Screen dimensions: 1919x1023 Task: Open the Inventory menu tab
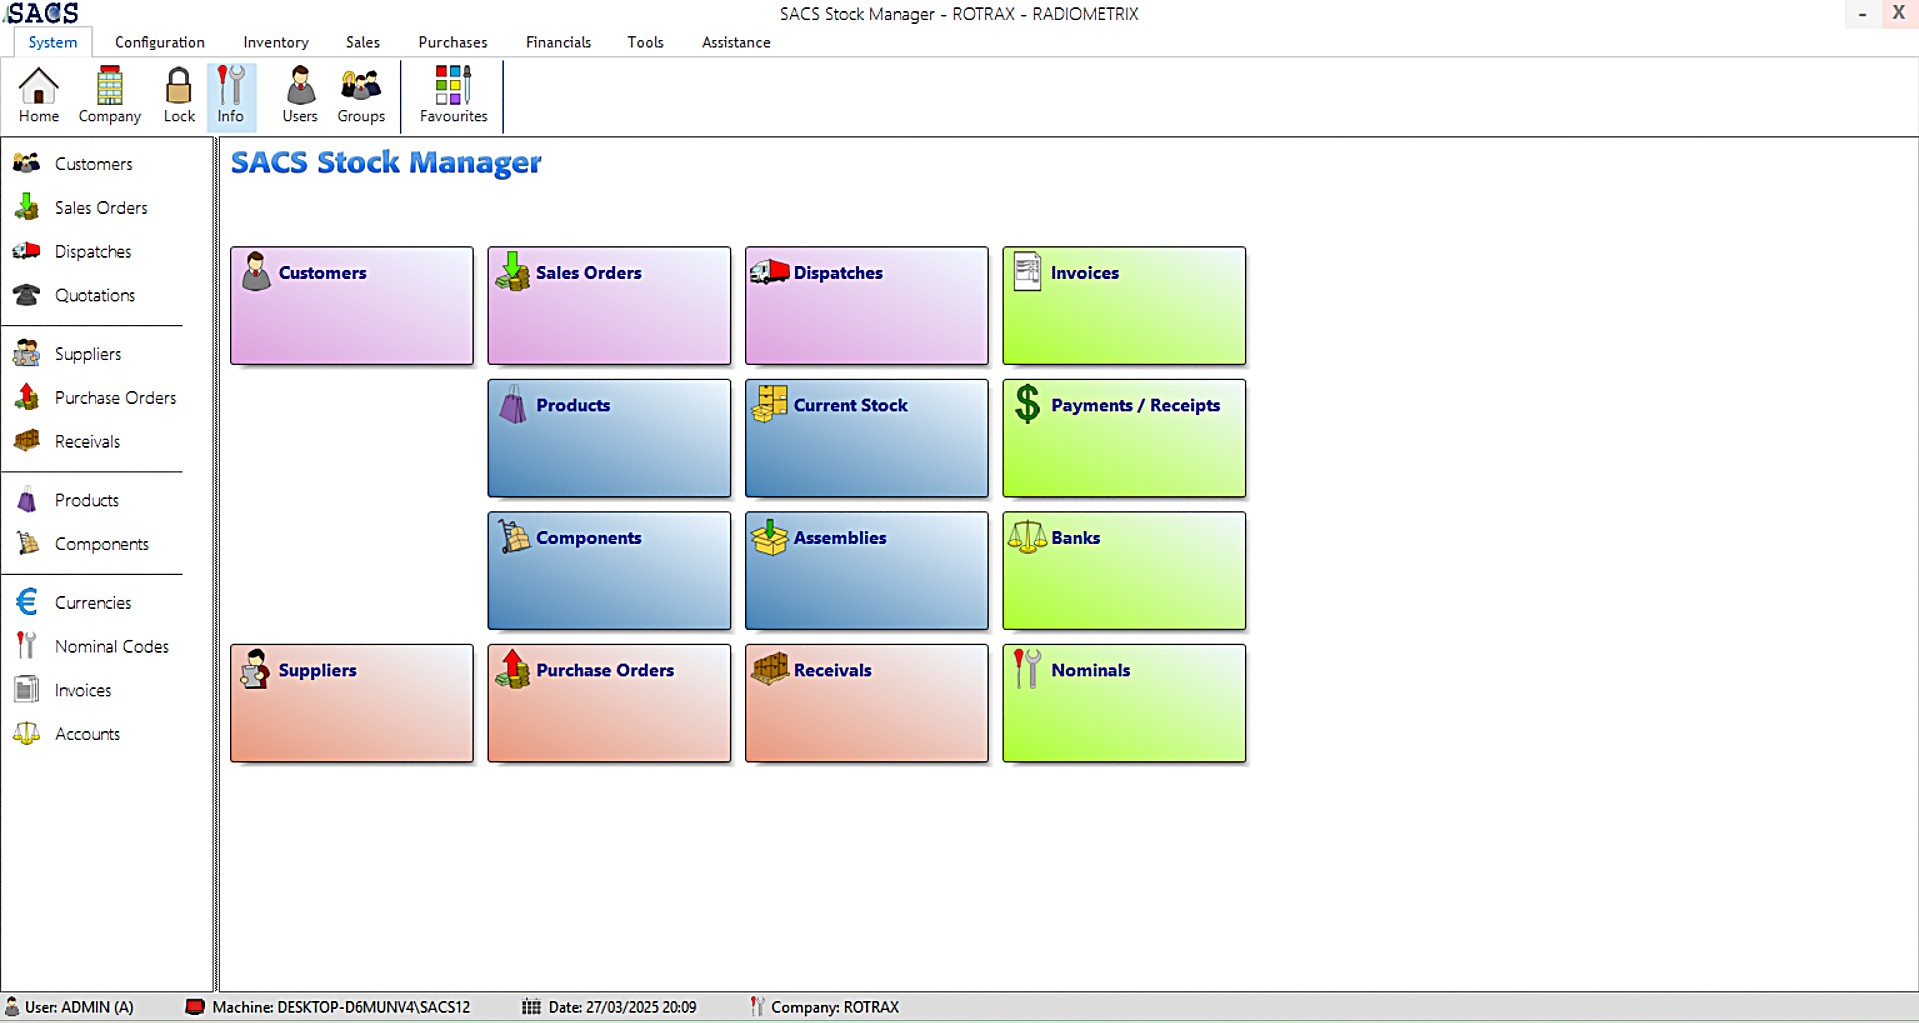[276, 42]
